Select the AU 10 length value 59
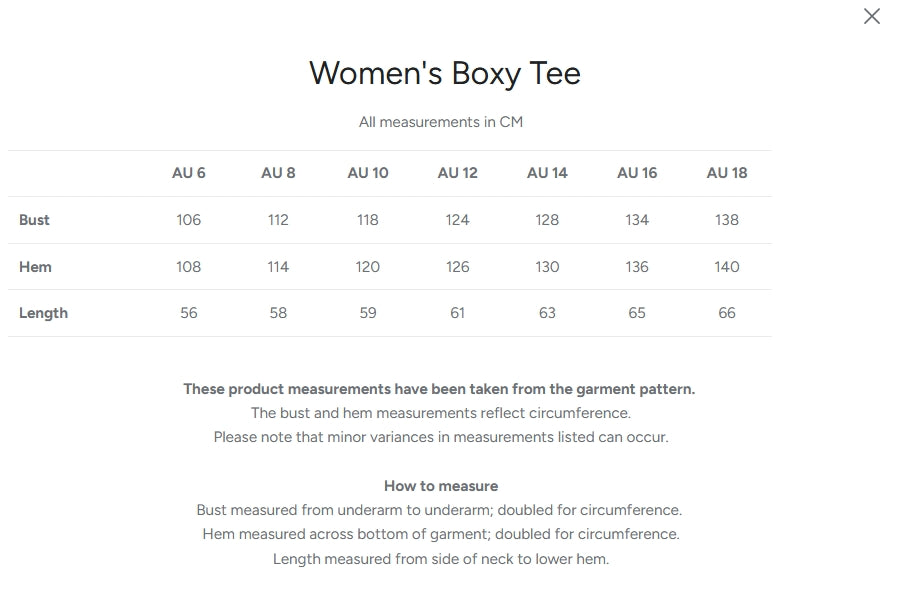907x604 pixels. tap(368, 313)
